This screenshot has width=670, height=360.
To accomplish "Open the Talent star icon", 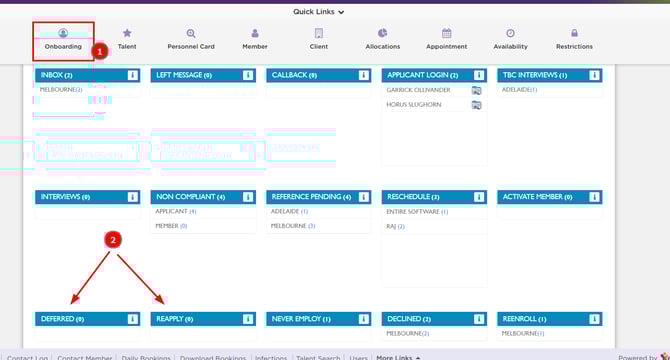I will (x=127, y=33).
